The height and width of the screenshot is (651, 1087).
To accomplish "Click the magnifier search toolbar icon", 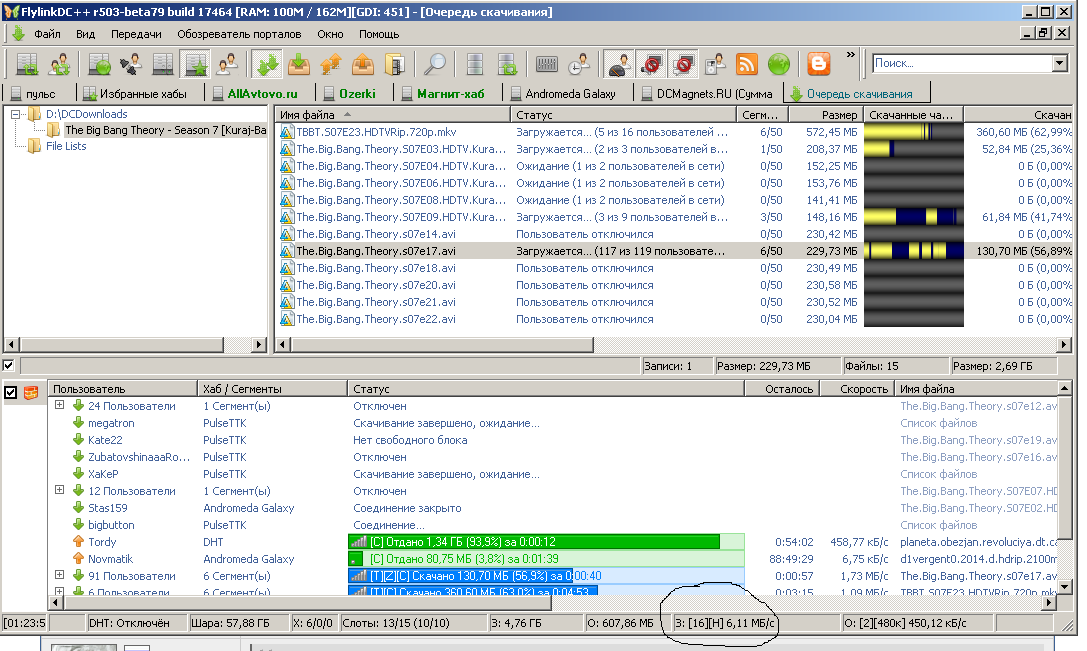I will (435, 65).
